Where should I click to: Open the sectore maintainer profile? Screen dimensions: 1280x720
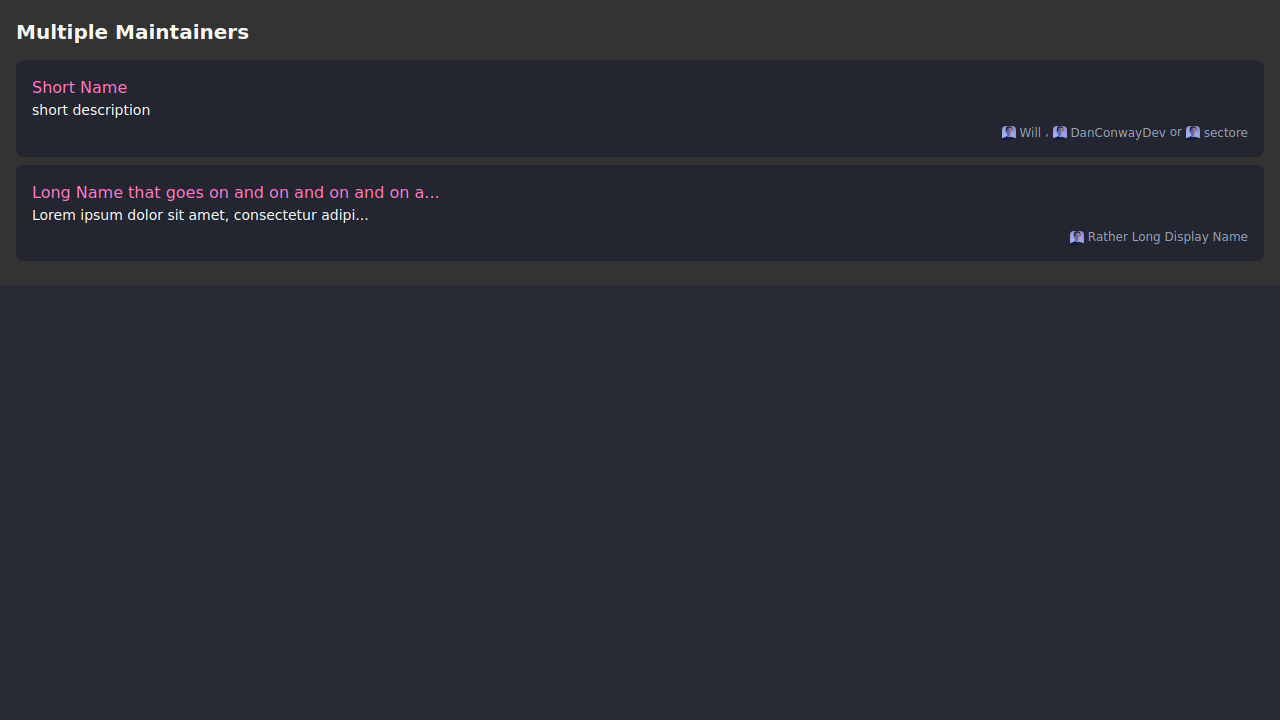point(1225,133)
